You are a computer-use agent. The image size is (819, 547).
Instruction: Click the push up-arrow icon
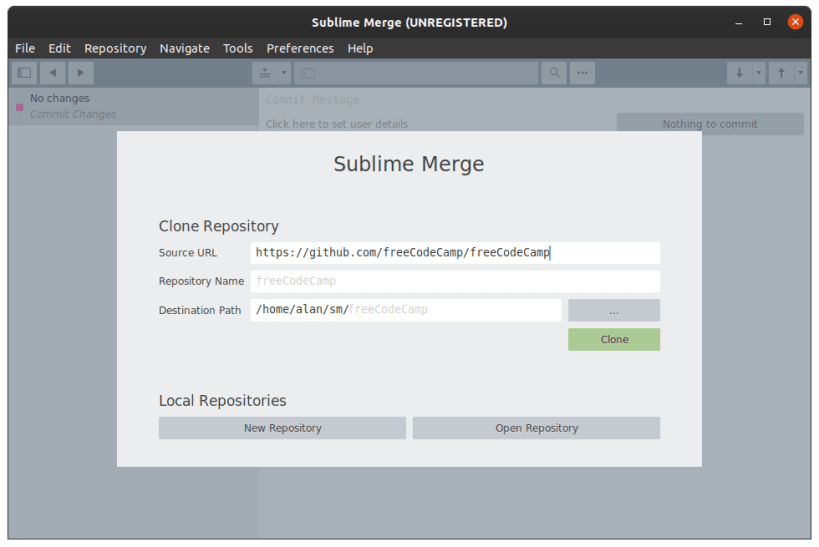coord(781,73)
